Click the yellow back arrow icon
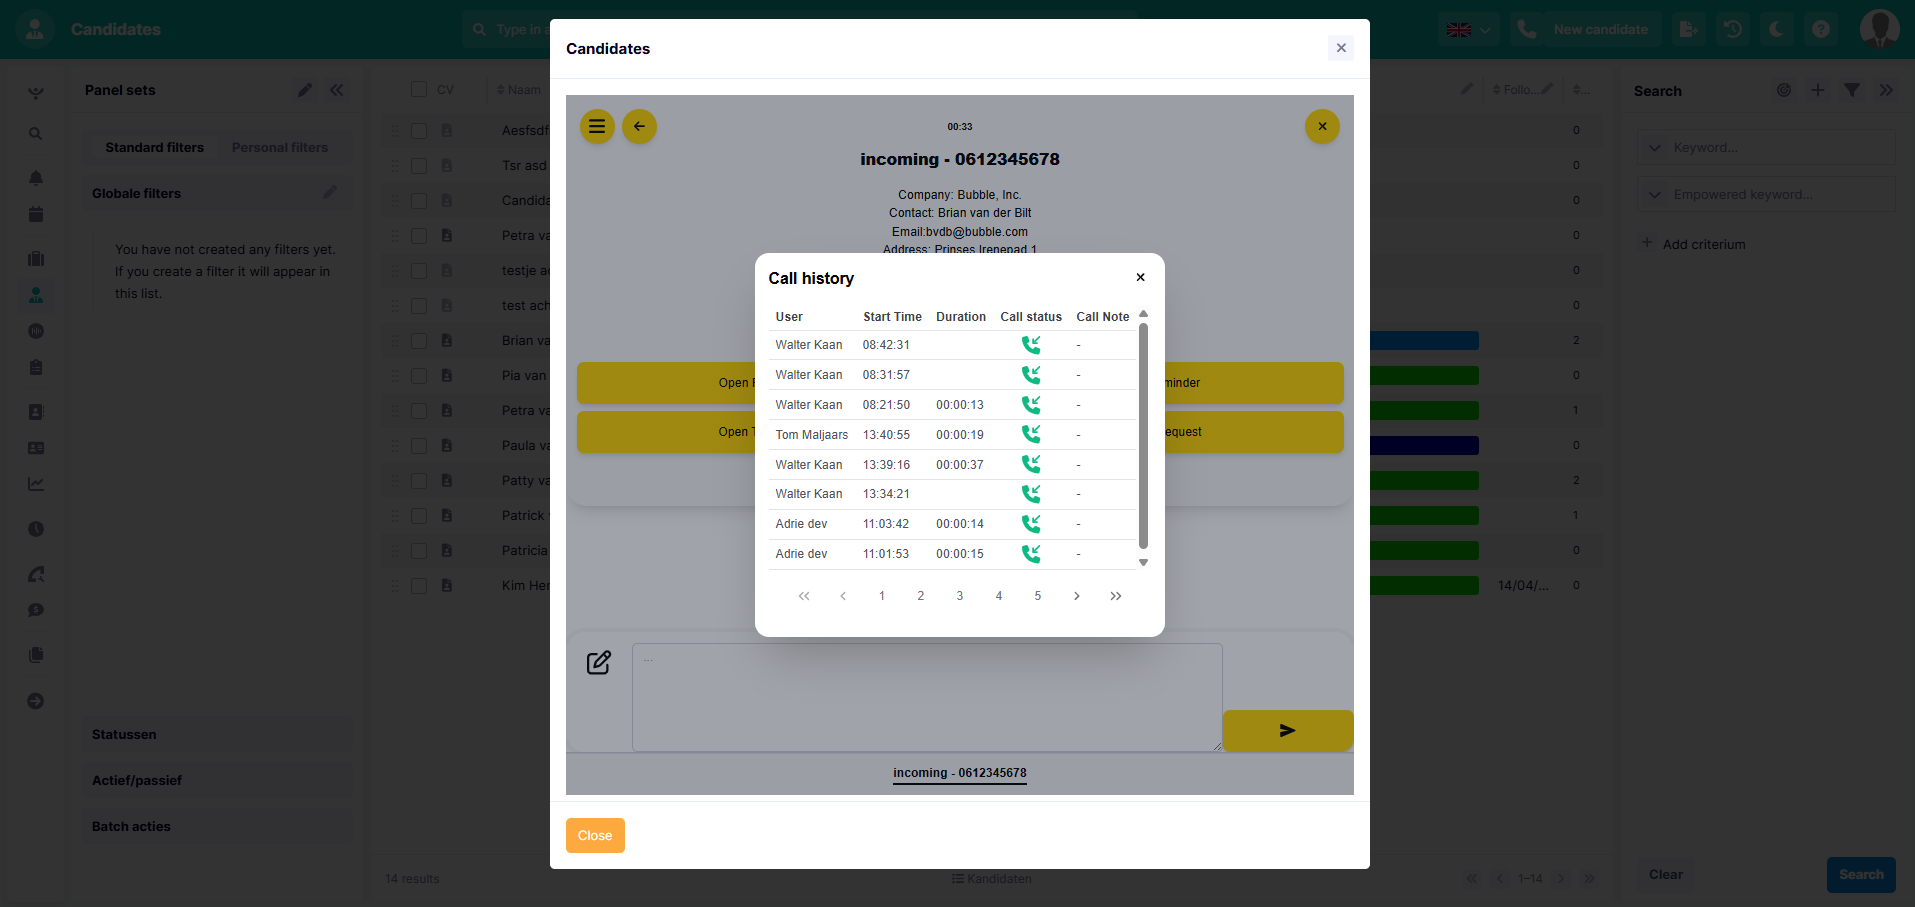The image size is (1915, 907). 639,127
